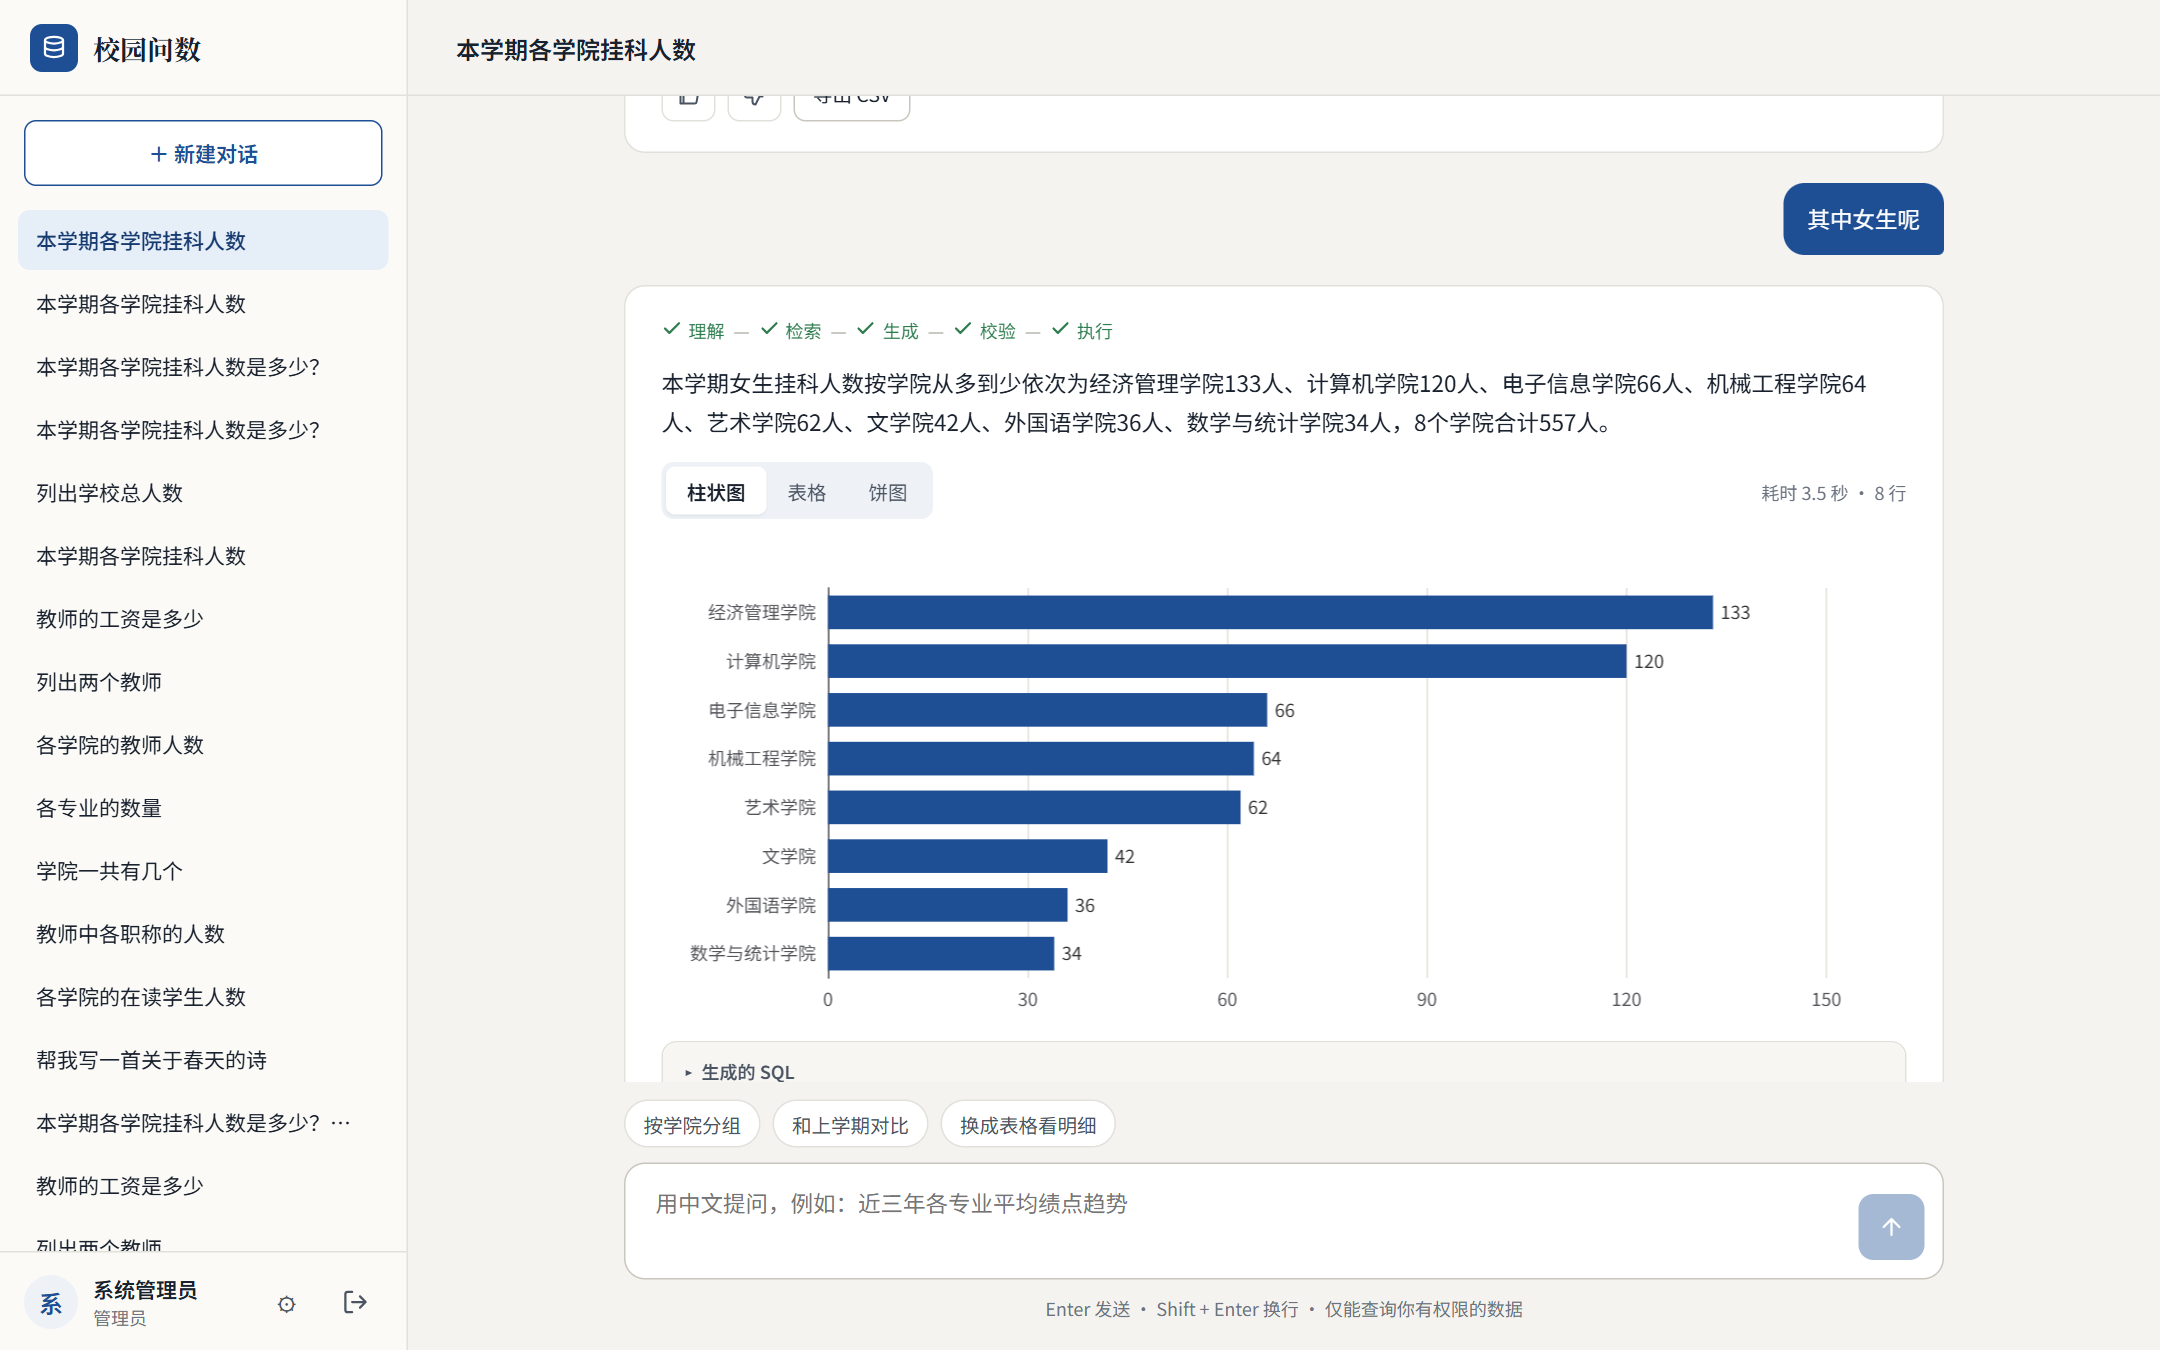Viewport: 2160px width, 1350px height.
Task: Click the 计算机学院 bar in the chart
Action: click(1227, 661)
